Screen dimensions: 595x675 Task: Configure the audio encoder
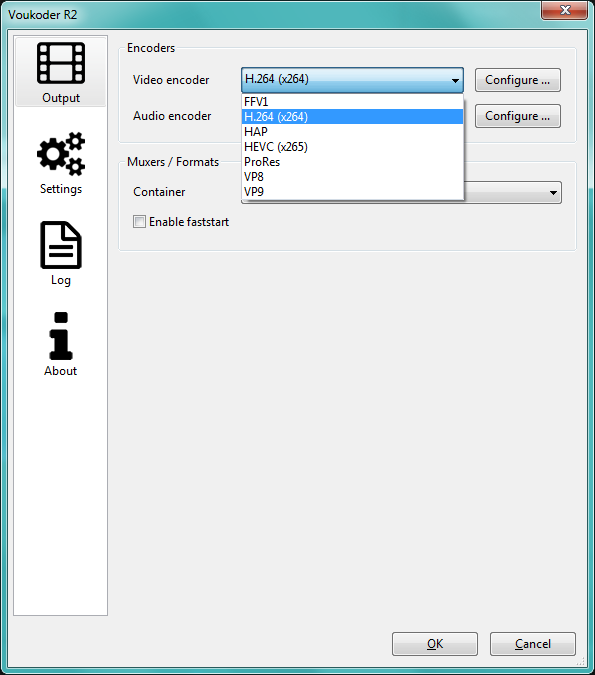tap(518, 116)
